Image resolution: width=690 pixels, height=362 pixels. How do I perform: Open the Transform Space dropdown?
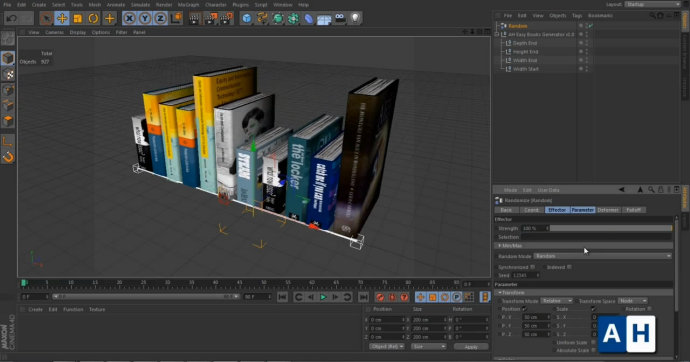(632, 301)
